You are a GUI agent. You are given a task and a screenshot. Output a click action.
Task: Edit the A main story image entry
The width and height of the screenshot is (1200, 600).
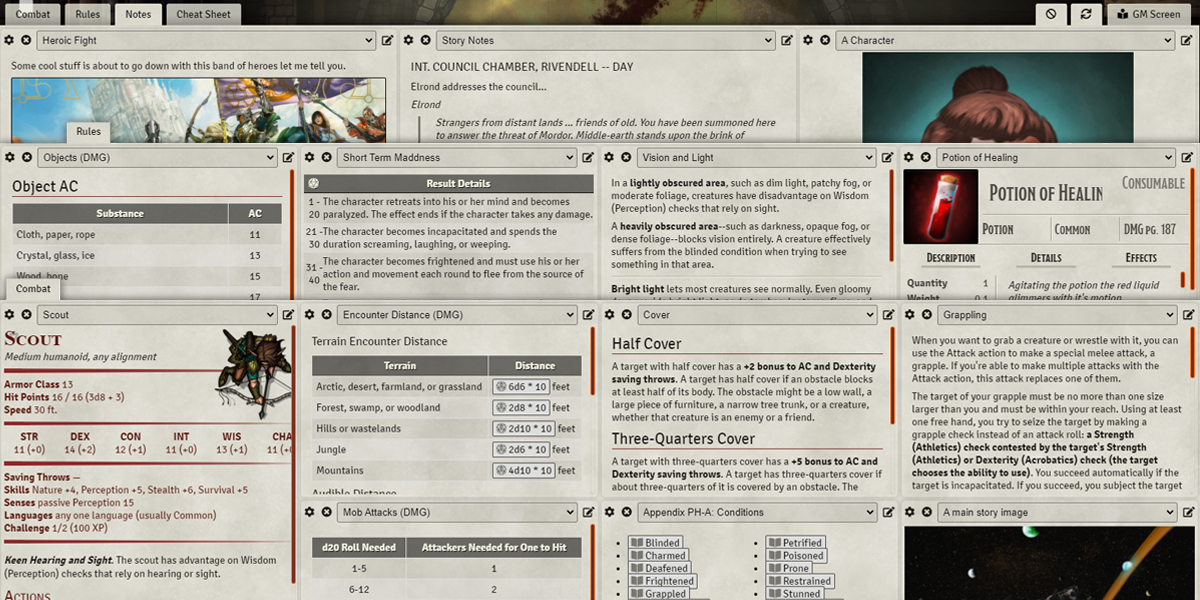pos(1187,512)
